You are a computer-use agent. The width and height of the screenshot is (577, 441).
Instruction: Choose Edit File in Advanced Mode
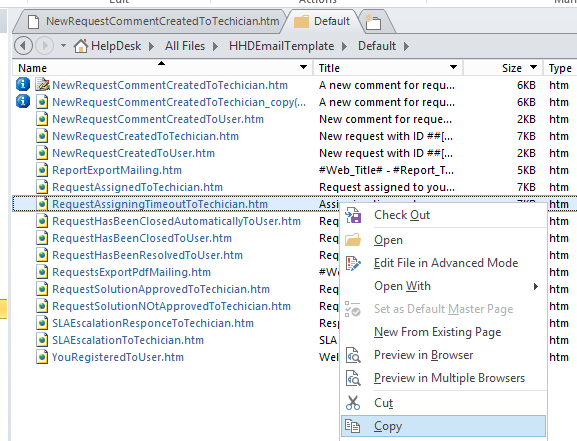443,263
